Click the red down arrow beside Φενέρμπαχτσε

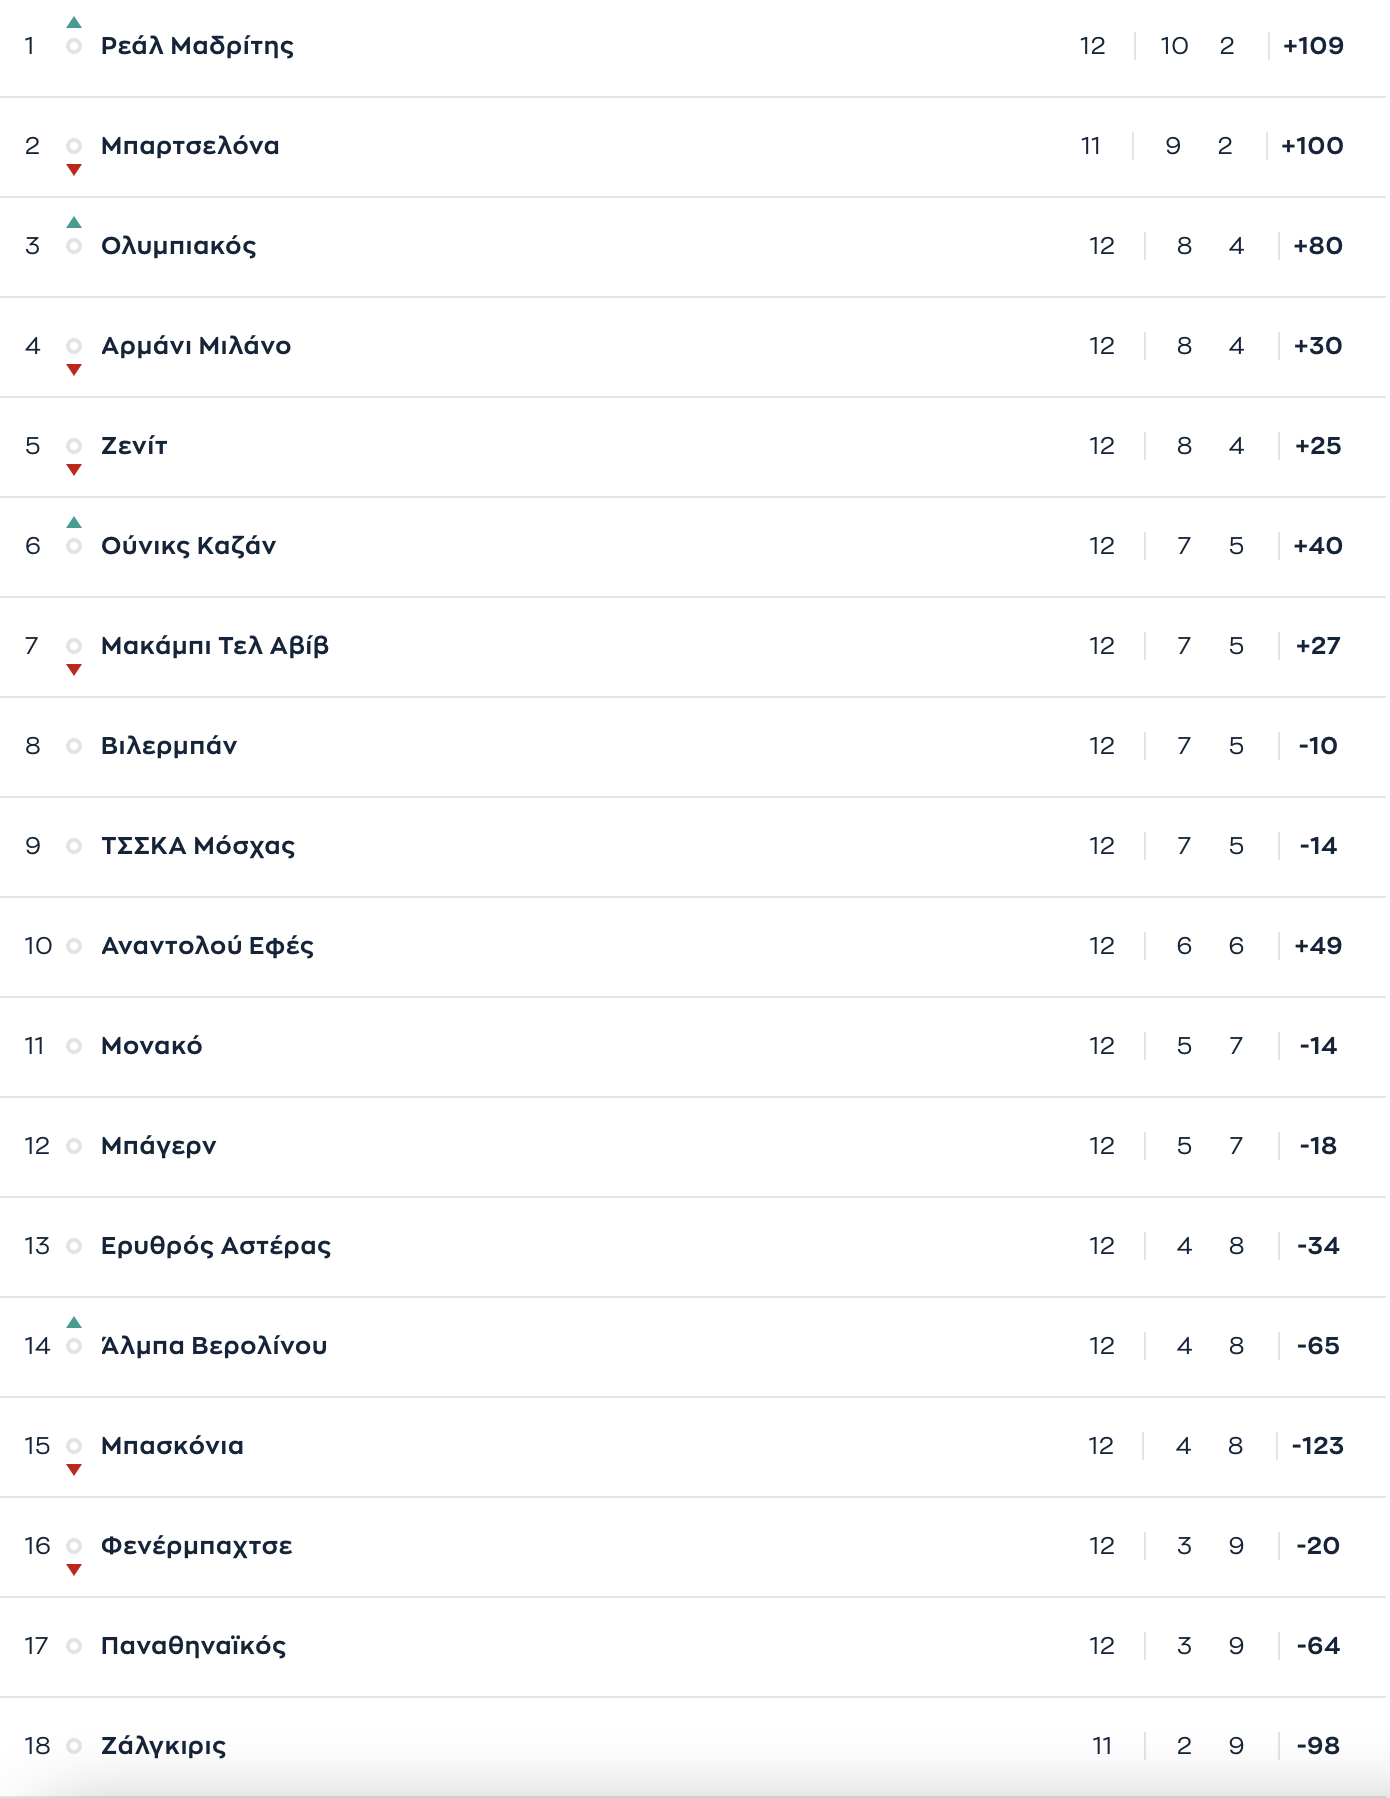coord(74,1570)
